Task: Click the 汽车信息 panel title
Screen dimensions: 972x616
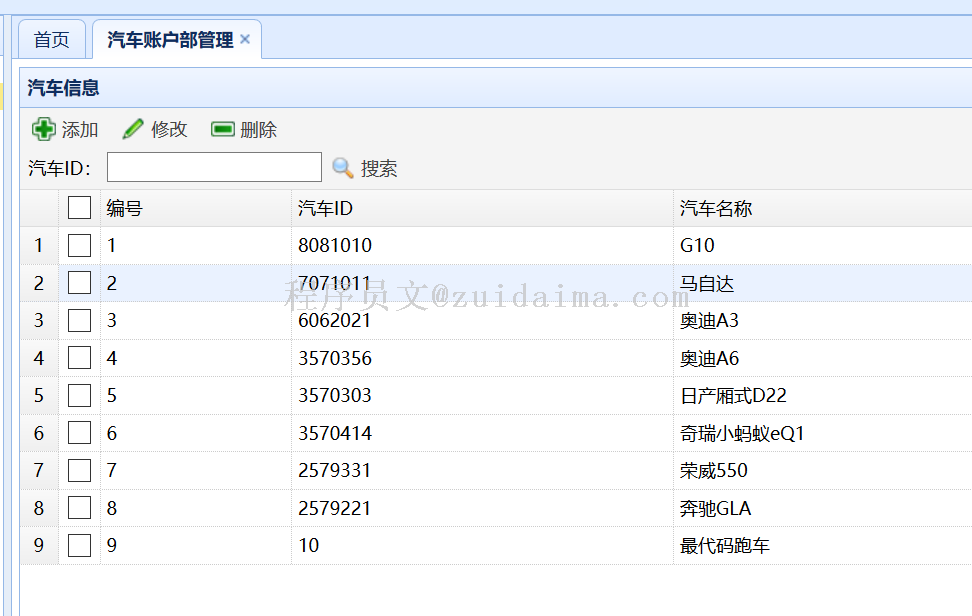Action: coord(63,88)
